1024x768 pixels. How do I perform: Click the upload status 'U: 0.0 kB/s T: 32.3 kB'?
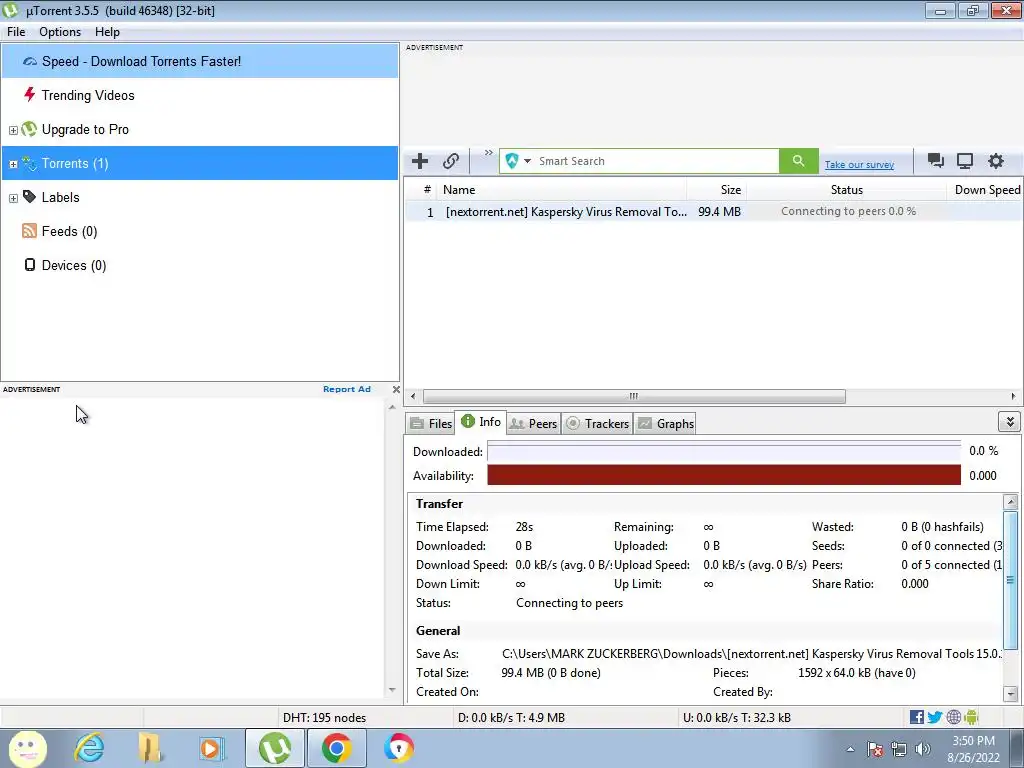click(x=737, y=717)
